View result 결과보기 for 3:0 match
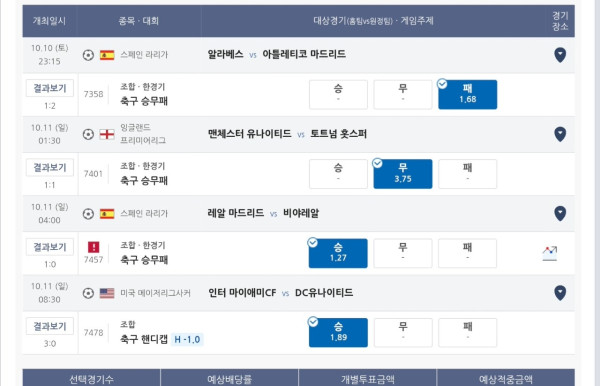 point(50,326)
